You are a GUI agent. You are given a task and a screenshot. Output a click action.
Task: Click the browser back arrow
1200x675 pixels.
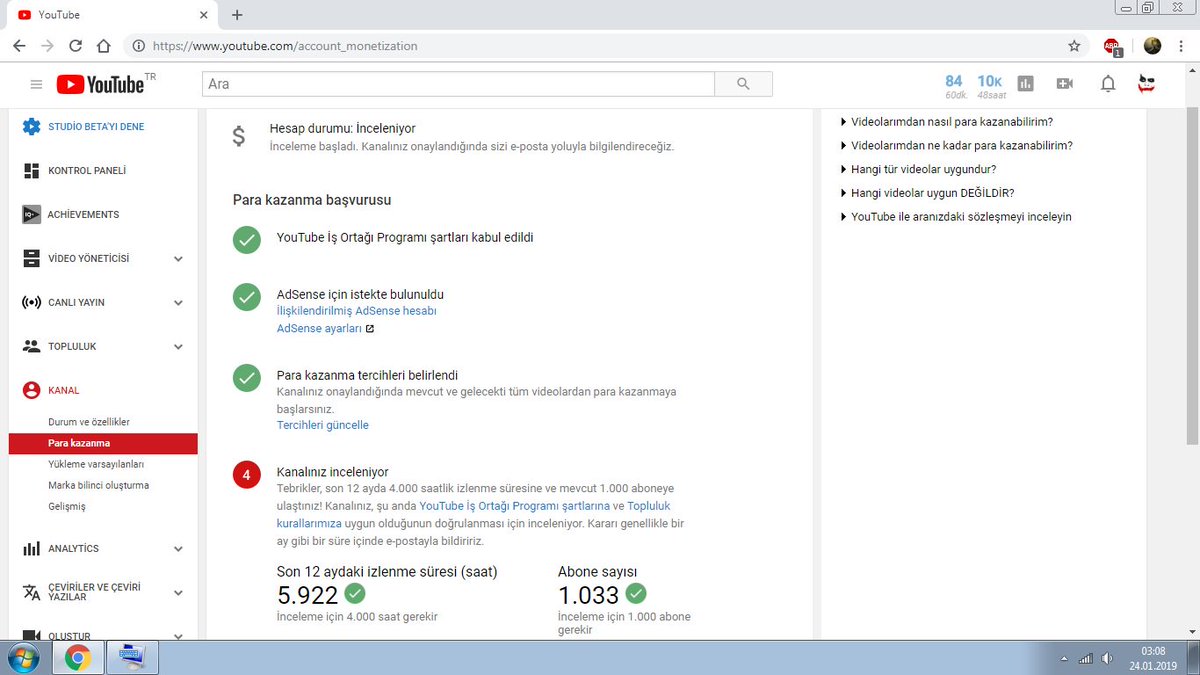click(20, 46)
